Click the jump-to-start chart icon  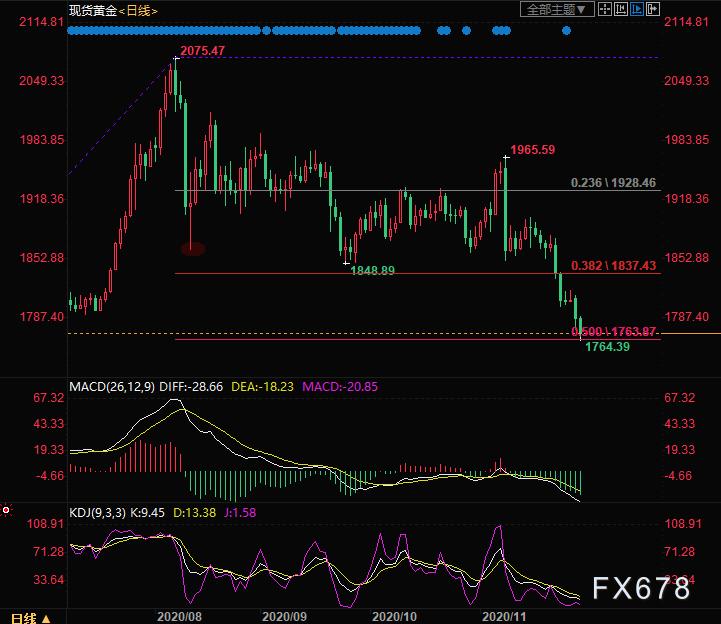tap(621, 10)
